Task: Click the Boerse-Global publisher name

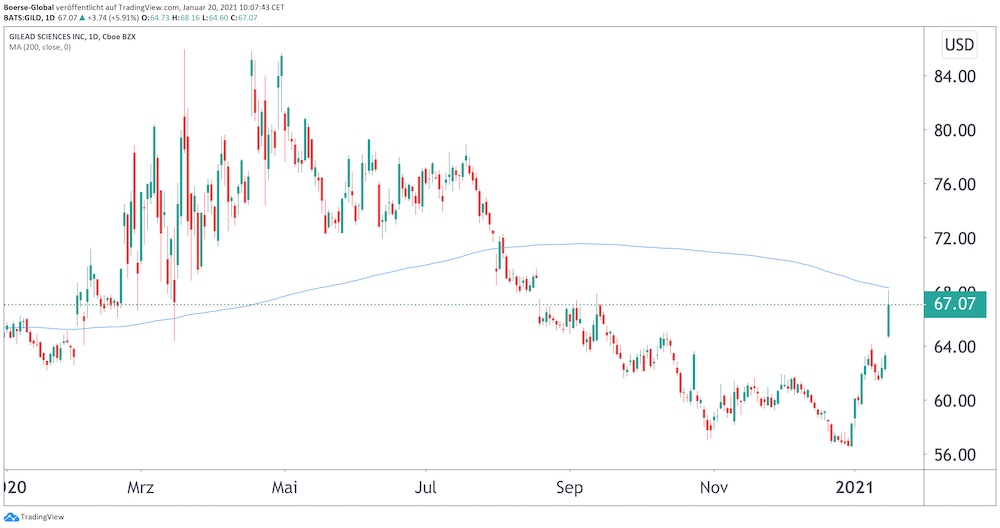Action: pyautogui.click(x=29, y=7)
